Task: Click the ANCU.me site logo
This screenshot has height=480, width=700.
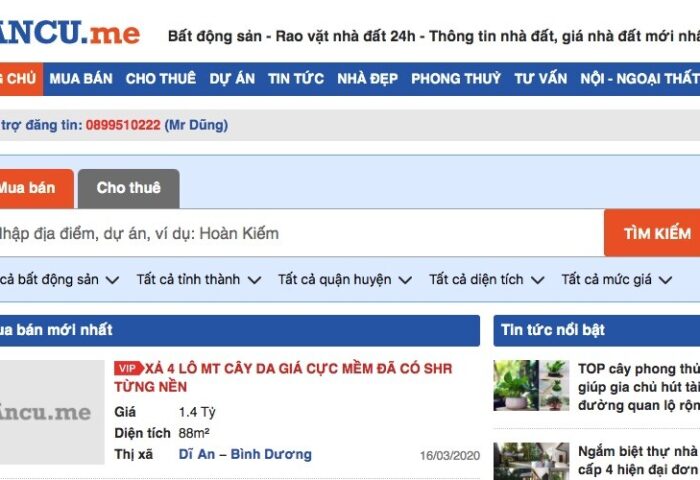Action: pyautogui.click(x=68, y=32)
